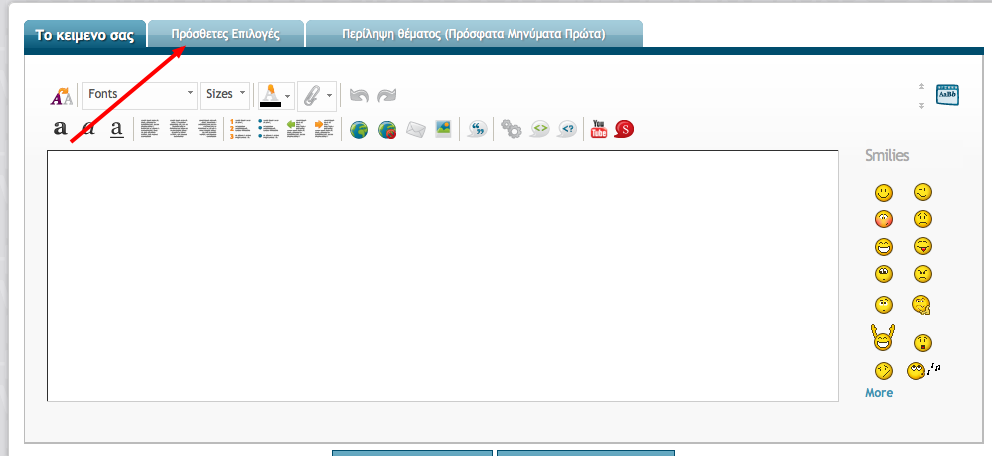992x456 pixels.
Task: Wrap selection in PHP tags bubble
Action: [x=567, y=129]
